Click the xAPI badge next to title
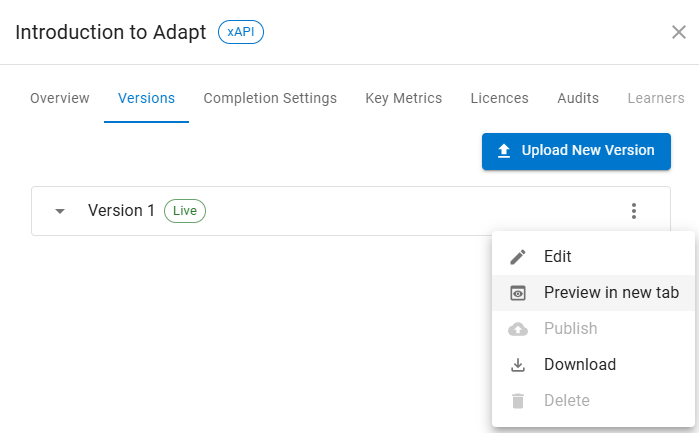 tap(241, 32)
